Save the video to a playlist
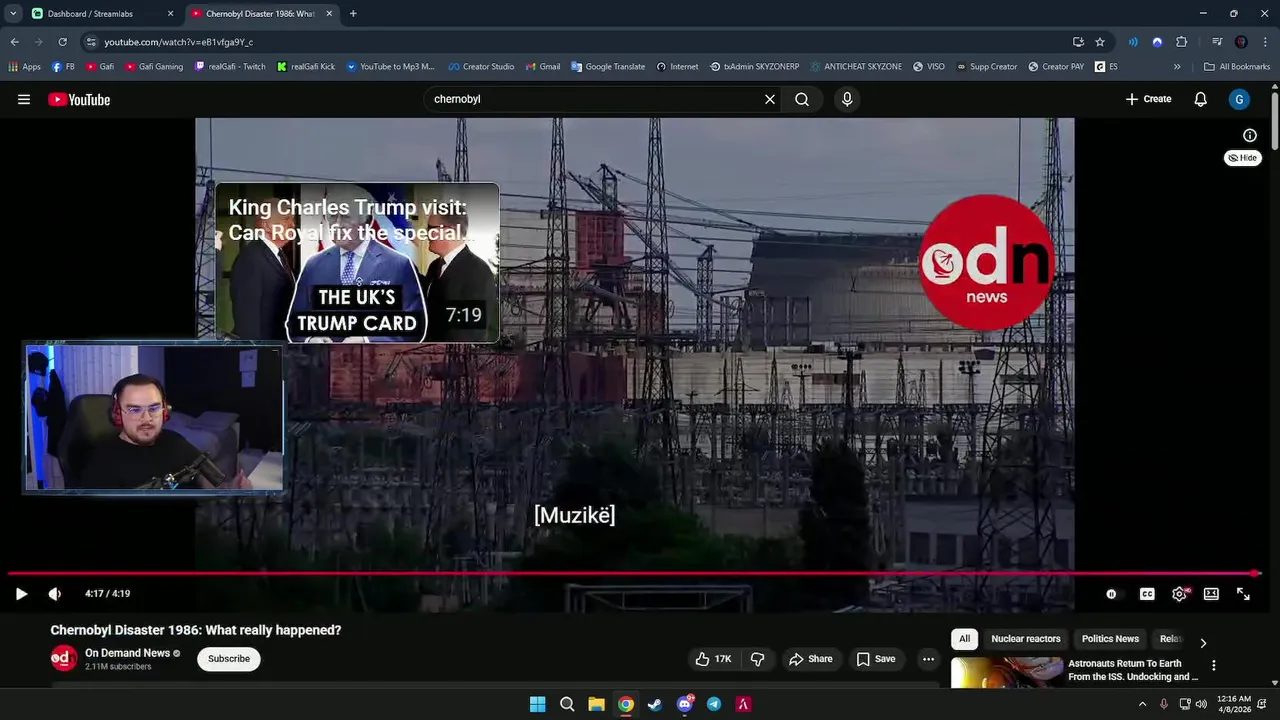 pyautogui.click(x=876, y=659)
